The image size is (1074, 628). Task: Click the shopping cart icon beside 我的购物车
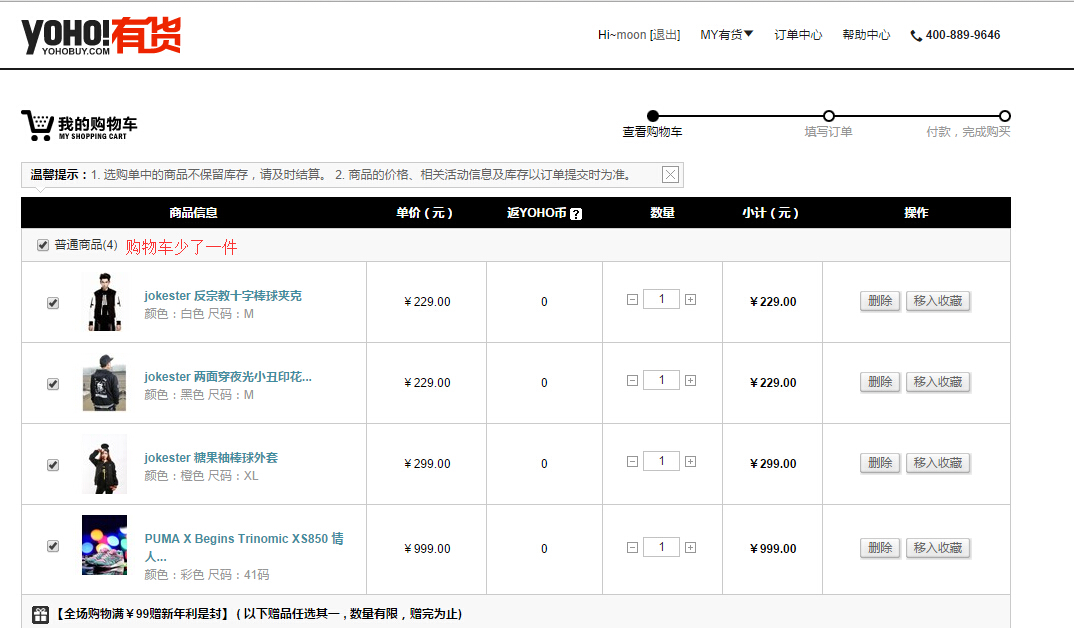(37, 125)
